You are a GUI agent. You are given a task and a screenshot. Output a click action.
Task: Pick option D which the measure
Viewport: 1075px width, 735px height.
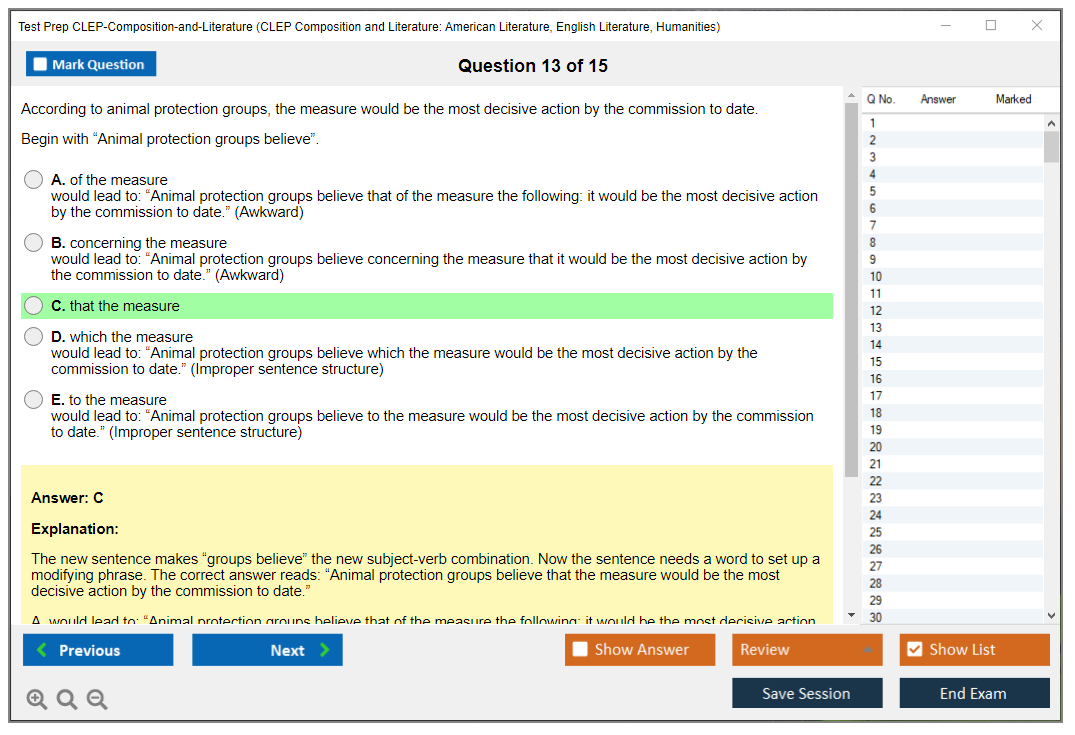[x=34, y=337]
